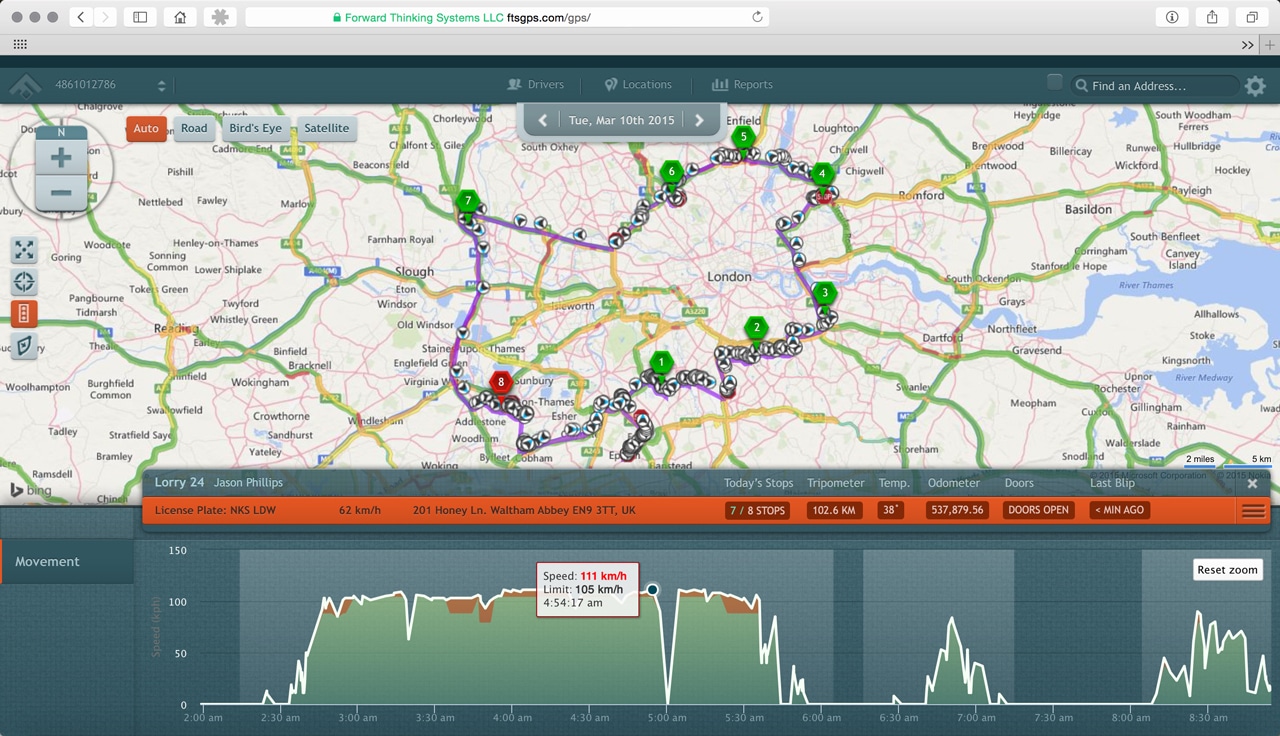Image resolution: width=1280 pixels, height=736 pixels.
Task: Go forward in Safari browser
Action: pos(105,17)
